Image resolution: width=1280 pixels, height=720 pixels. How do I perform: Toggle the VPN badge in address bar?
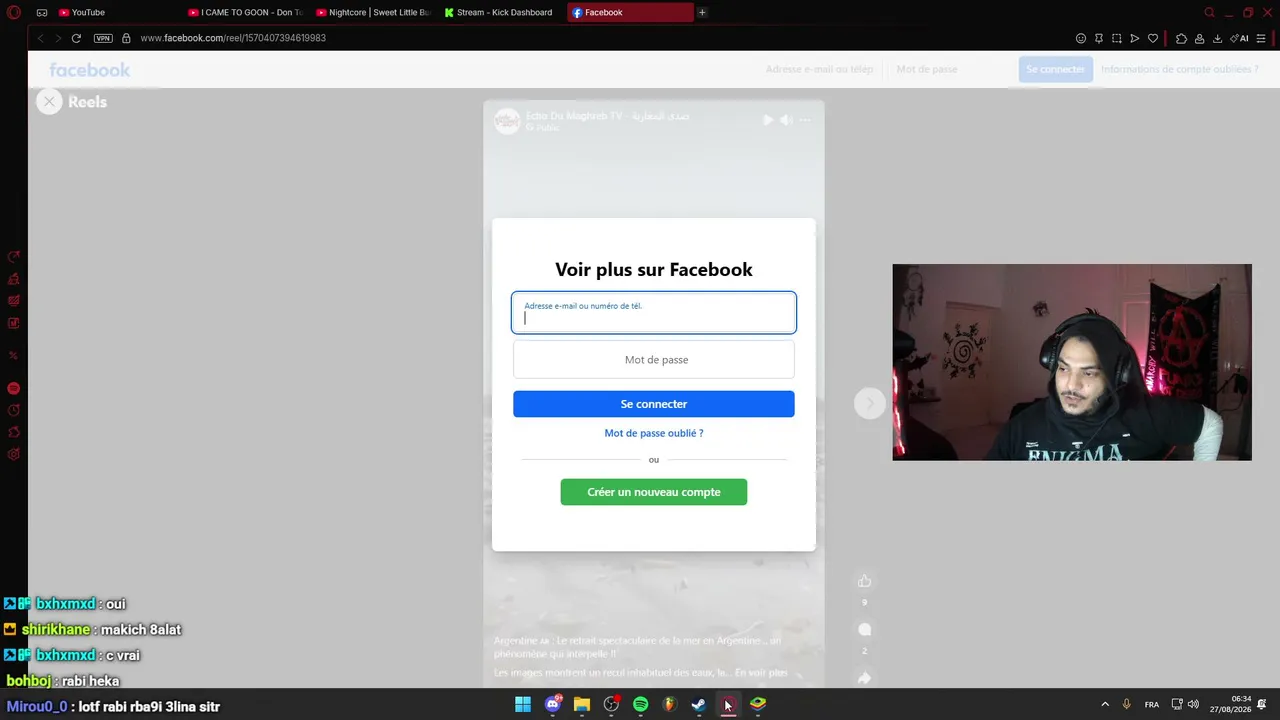coord(103,38)
